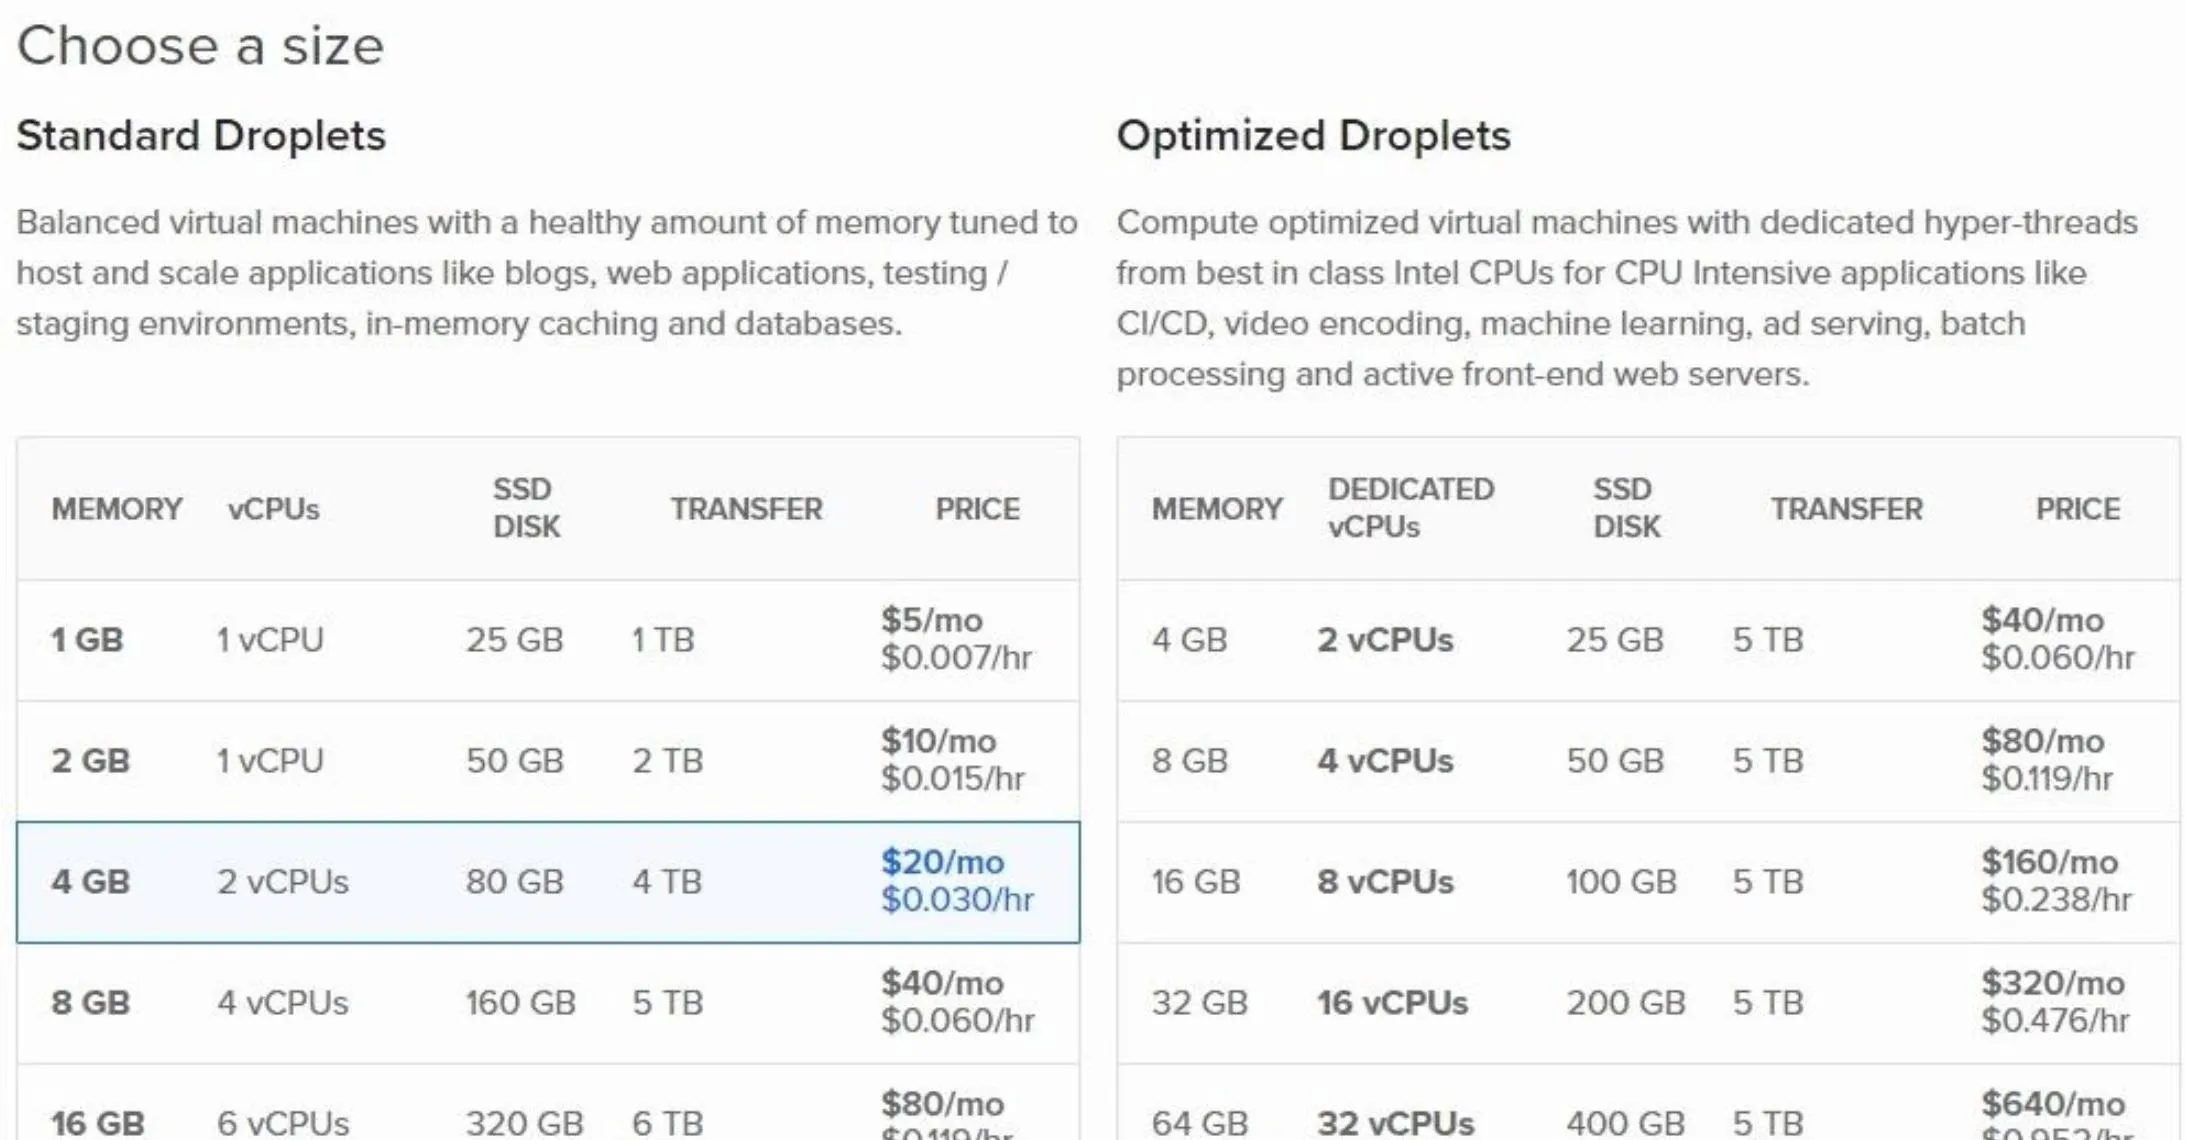Click the $320/mo price in the optimized table
This screenshot has width=2186, height=1140.
tap(2053, 983)
